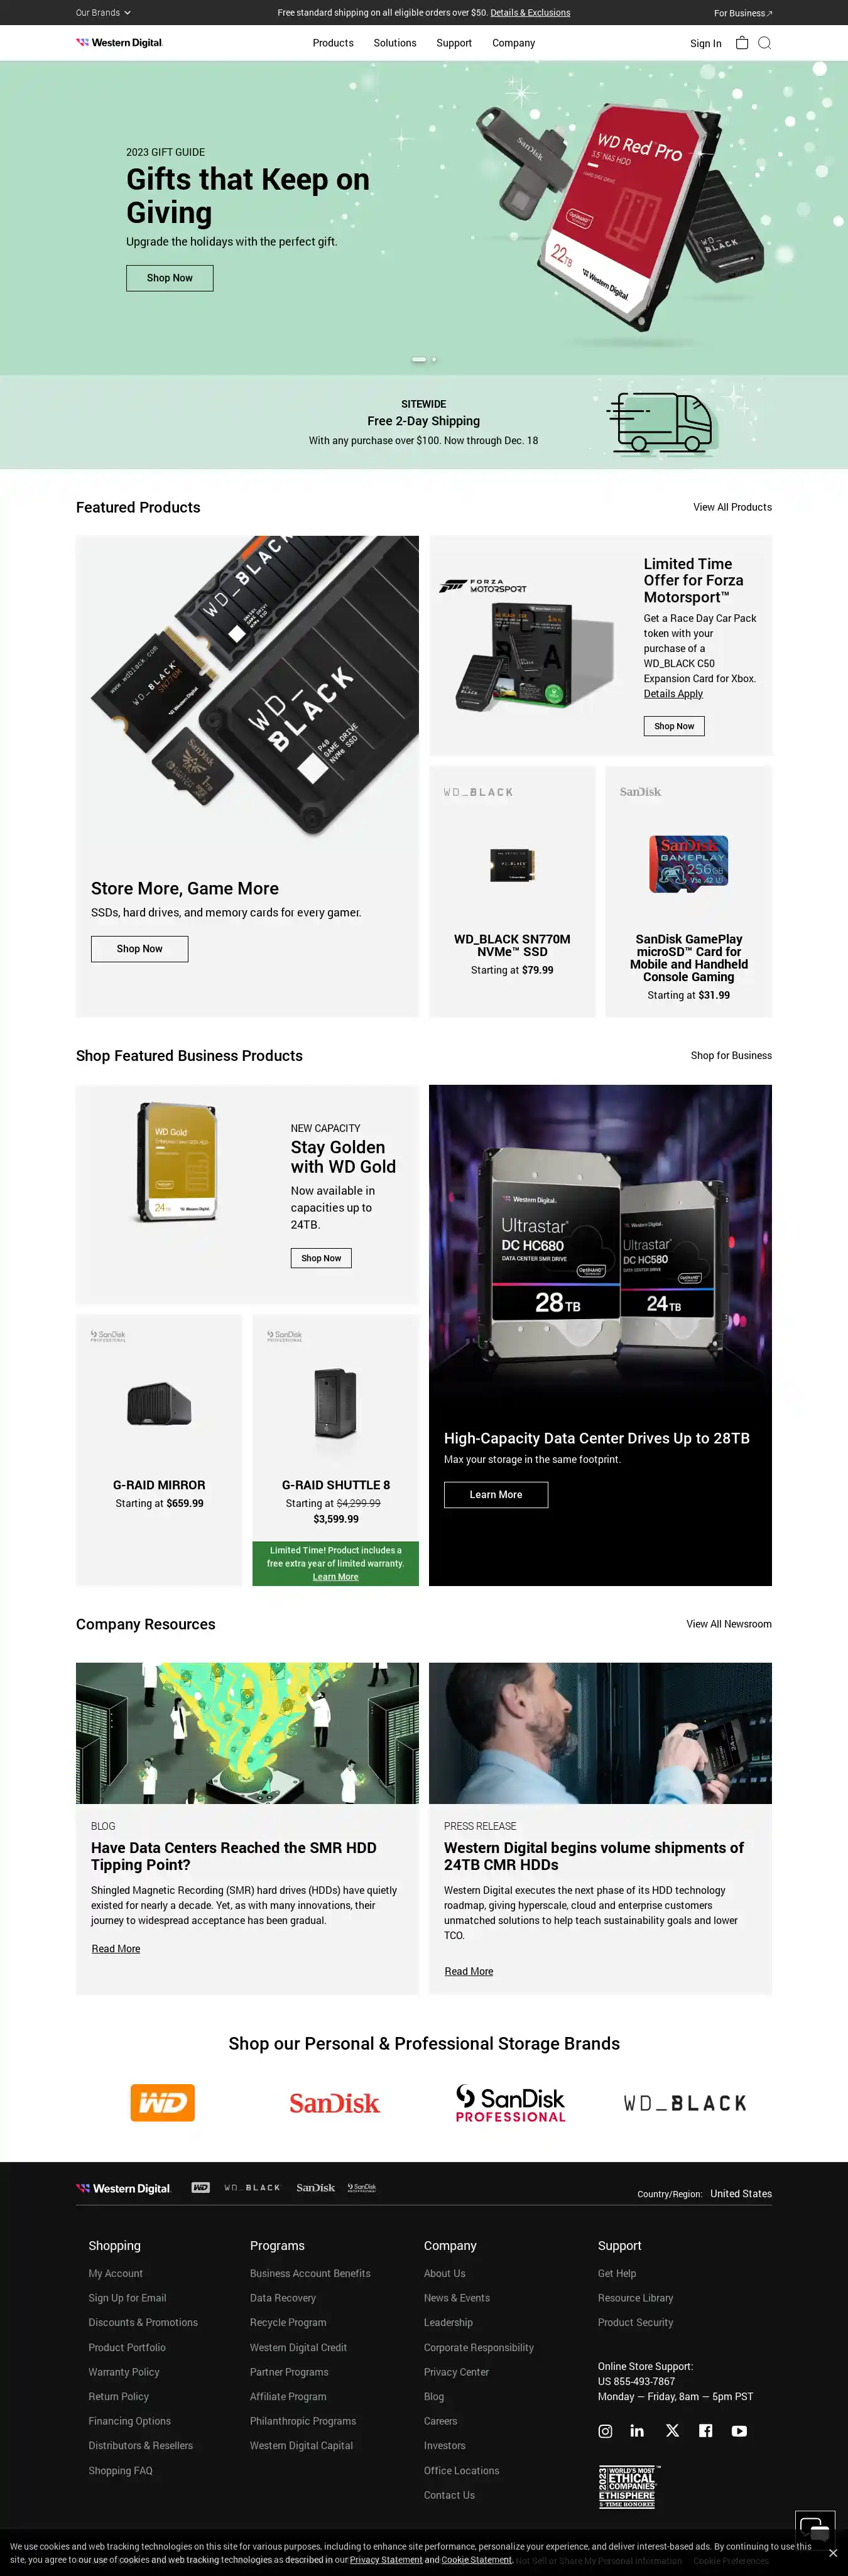Click Shop Now in the gift guide banner

click(x=170, y=278)
